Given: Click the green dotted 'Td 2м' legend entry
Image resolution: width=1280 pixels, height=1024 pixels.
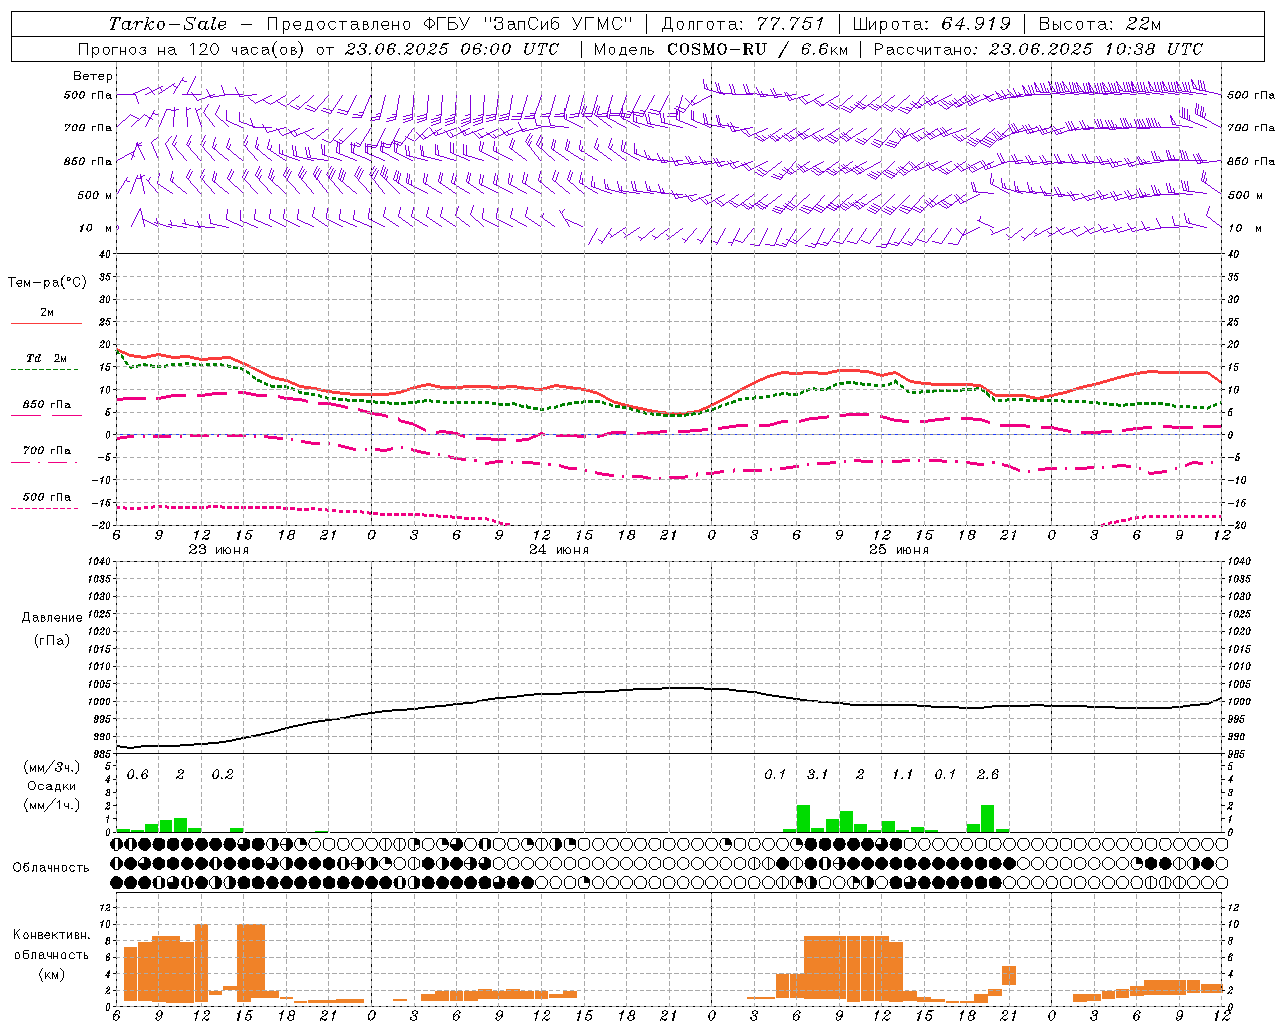Looking at the screenshot, I should (x=47, y=362).
